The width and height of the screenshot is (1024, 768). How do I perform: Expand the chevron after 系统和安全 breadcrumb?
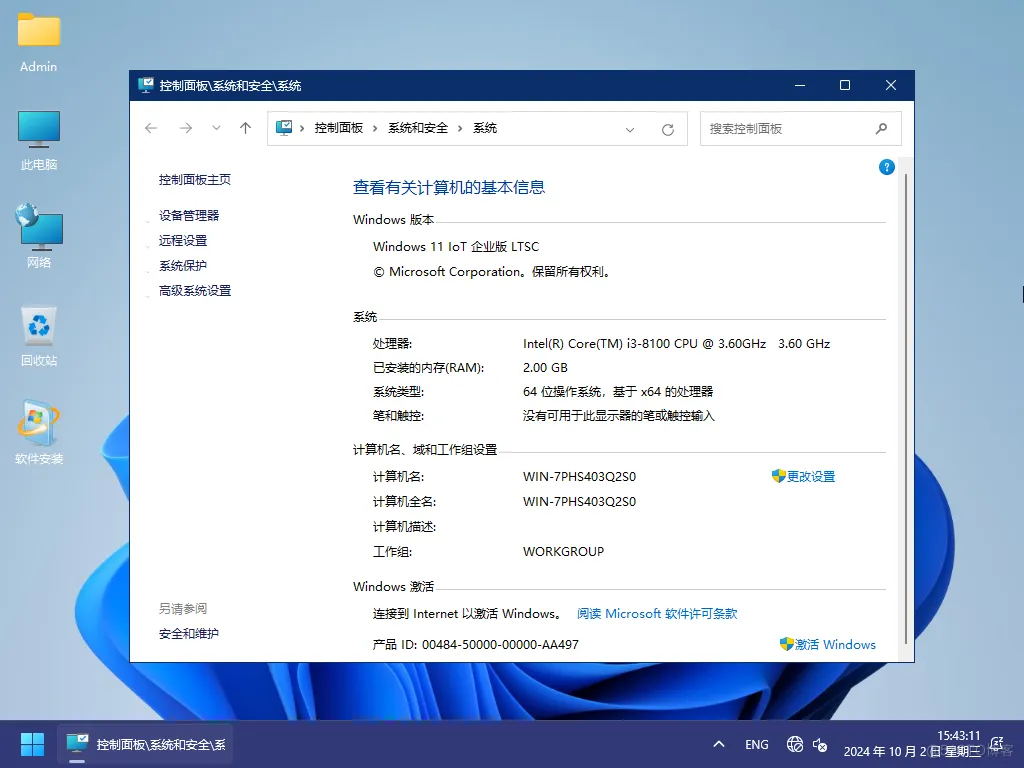click(x=460, y=128)
